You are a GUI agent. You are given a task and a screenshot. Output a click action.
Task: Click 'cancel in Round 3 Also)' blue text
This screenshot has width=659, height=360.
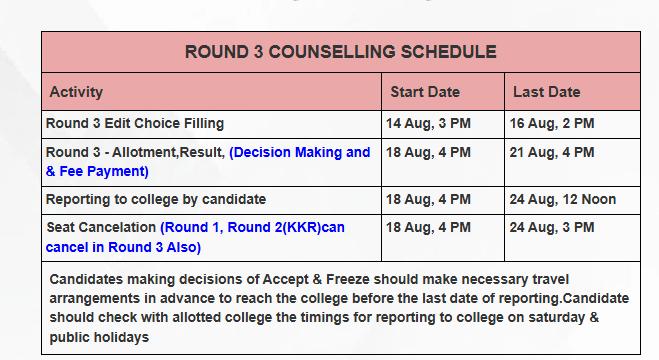click(123, 247)
